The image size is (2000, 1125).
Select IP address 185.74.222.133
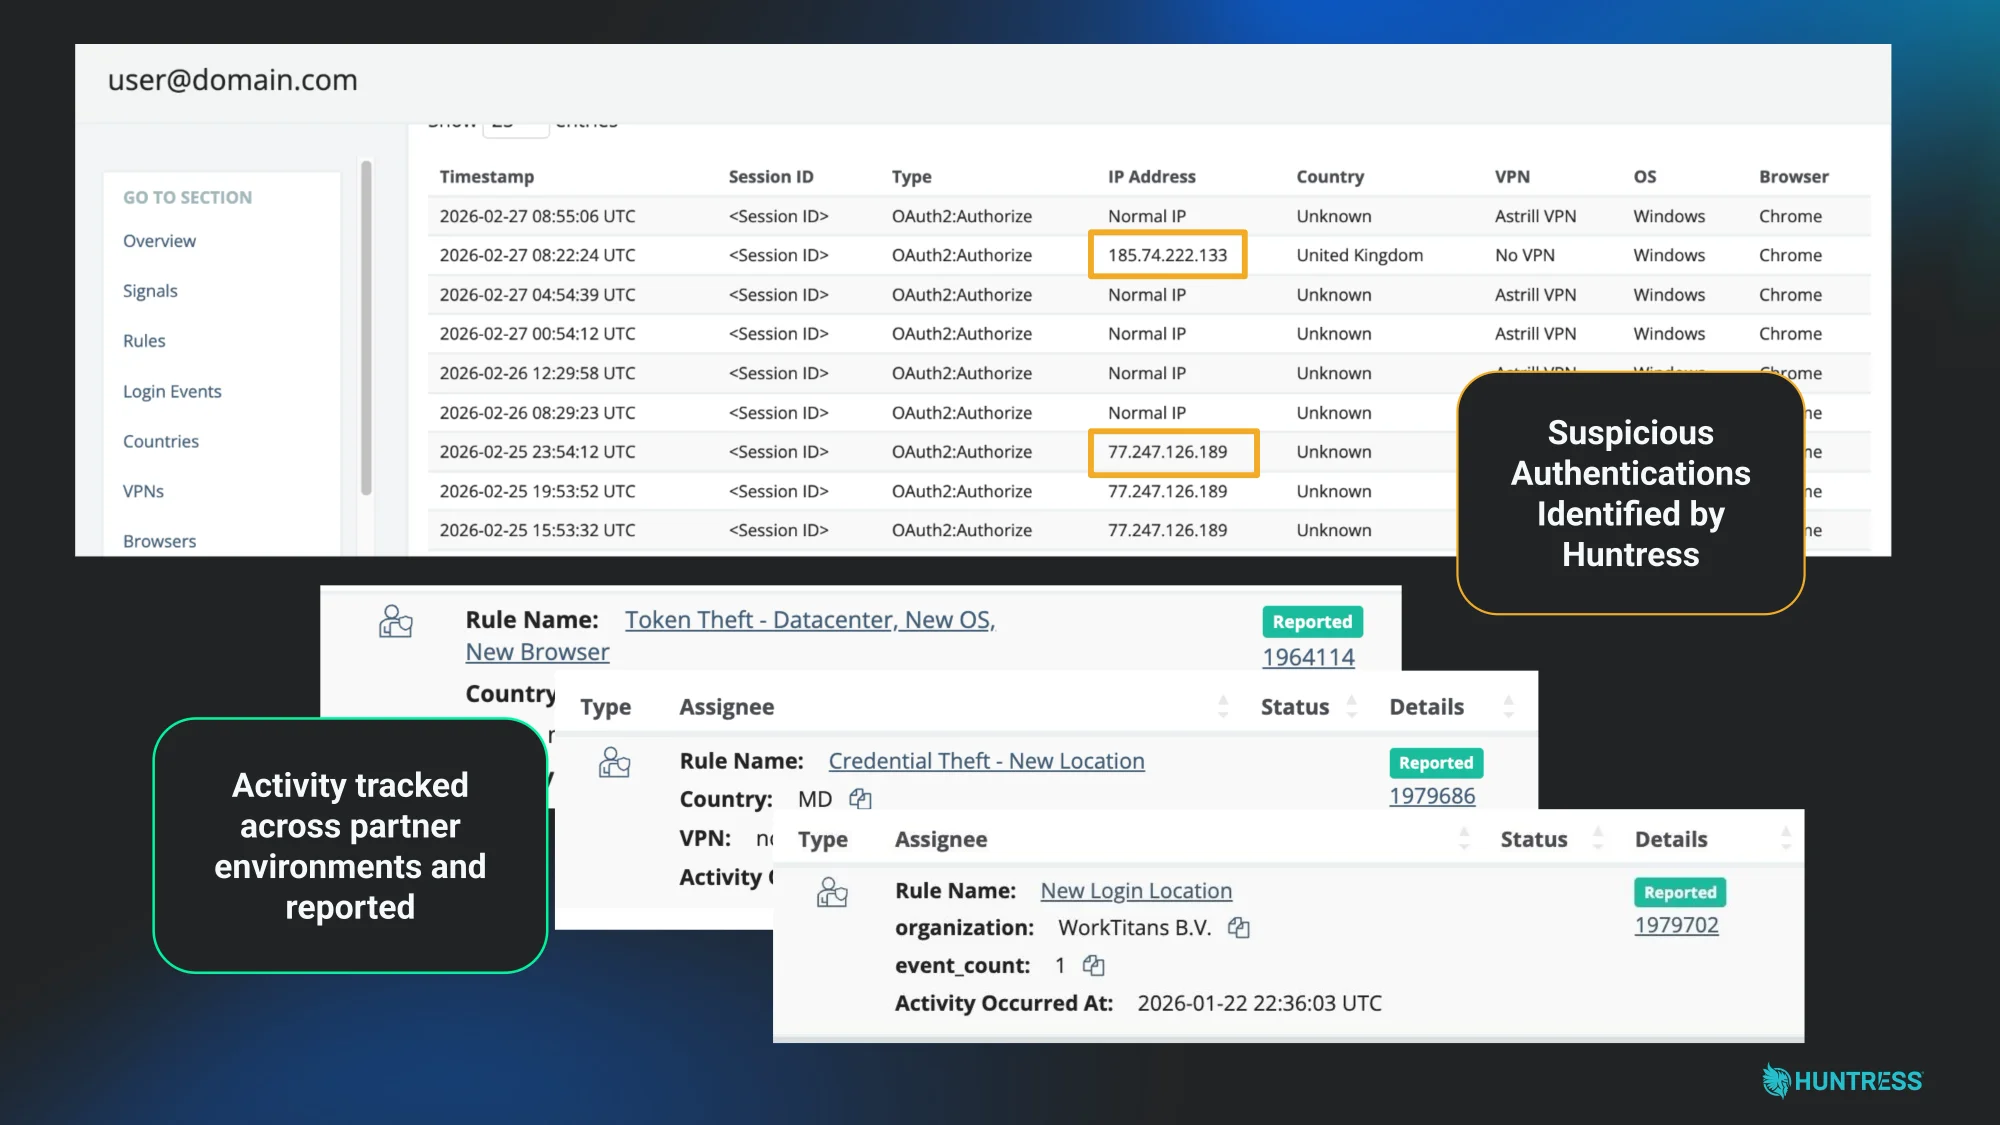click(x=1167, y=255)
